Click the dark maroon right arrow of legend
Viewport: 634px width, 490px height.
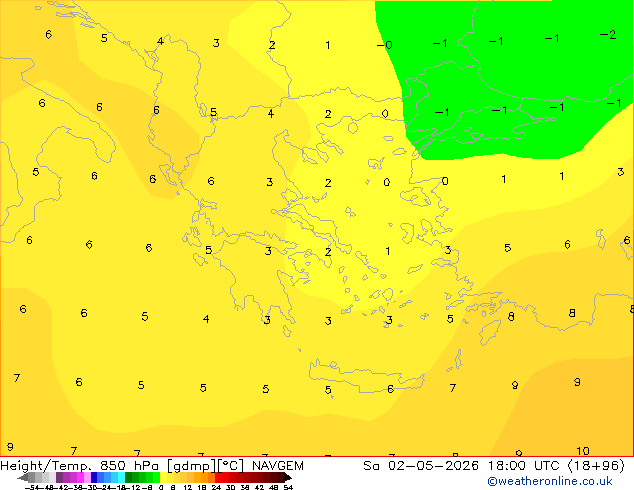click(288, 478)
